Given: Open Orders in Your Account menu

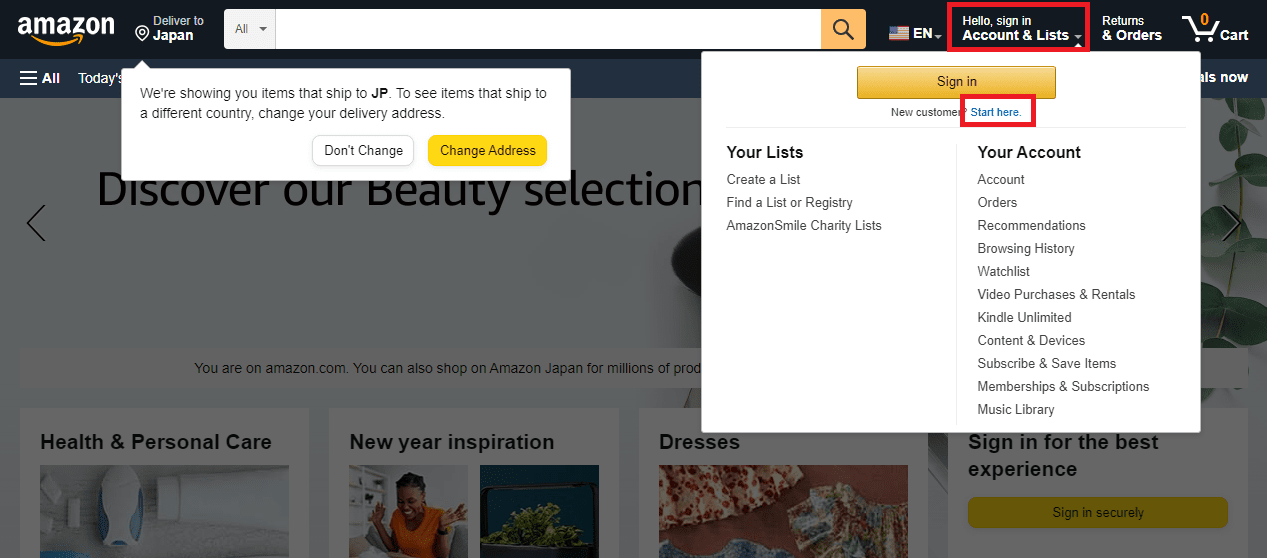Looking at the screenshot, I should pos(997,203).
